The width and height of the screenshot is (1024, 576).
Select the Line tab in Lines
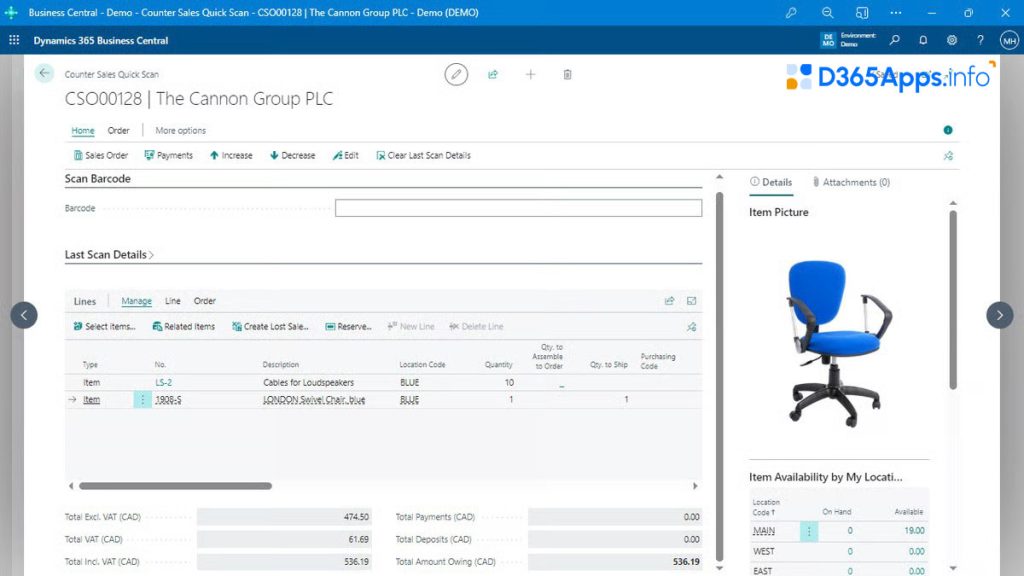click(x=172, y=301)
